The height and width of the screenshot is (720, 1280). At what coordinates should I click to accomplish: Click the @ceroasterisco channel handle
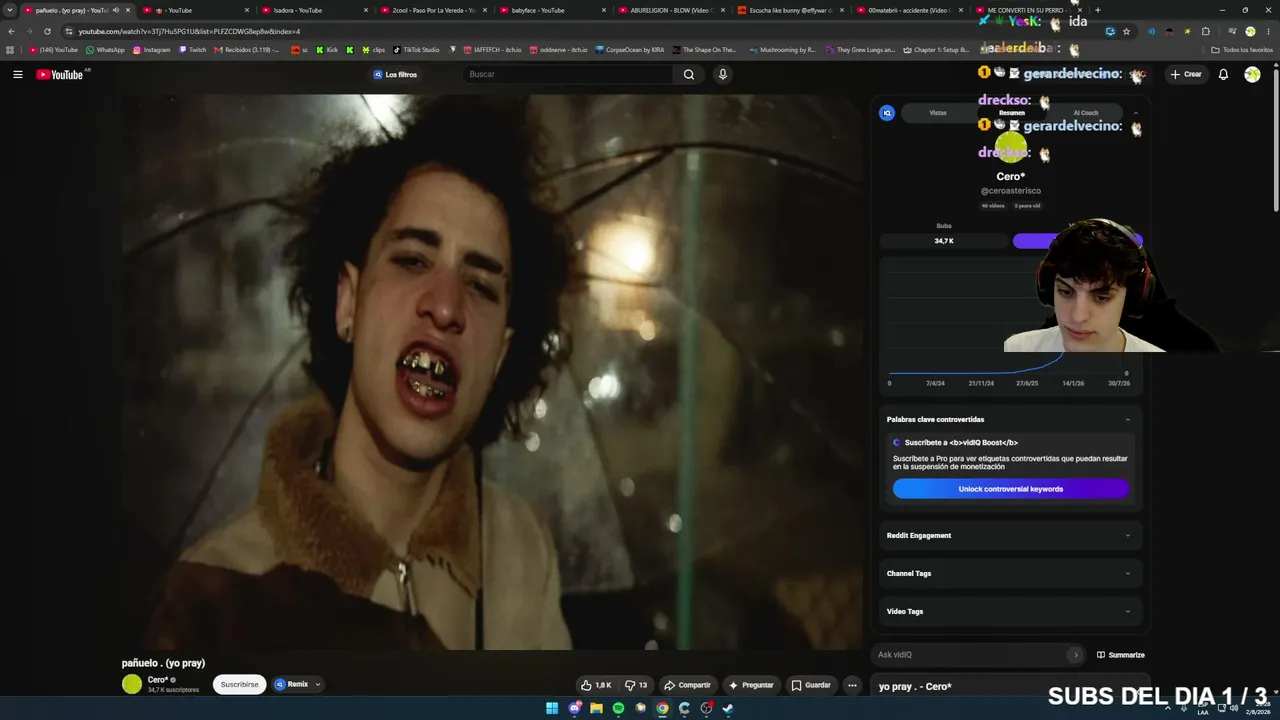pyautogui.click(x=1010, y=191)
